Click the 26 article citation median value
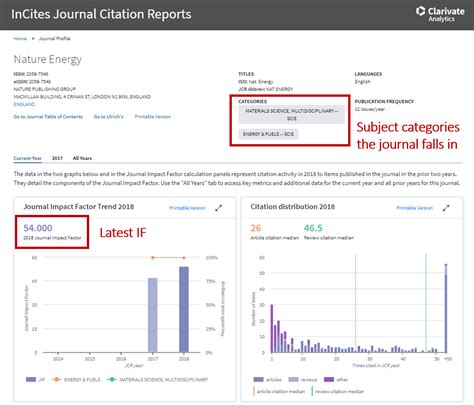The height and width of the screenshot is (405, 474). click(256, 228)
